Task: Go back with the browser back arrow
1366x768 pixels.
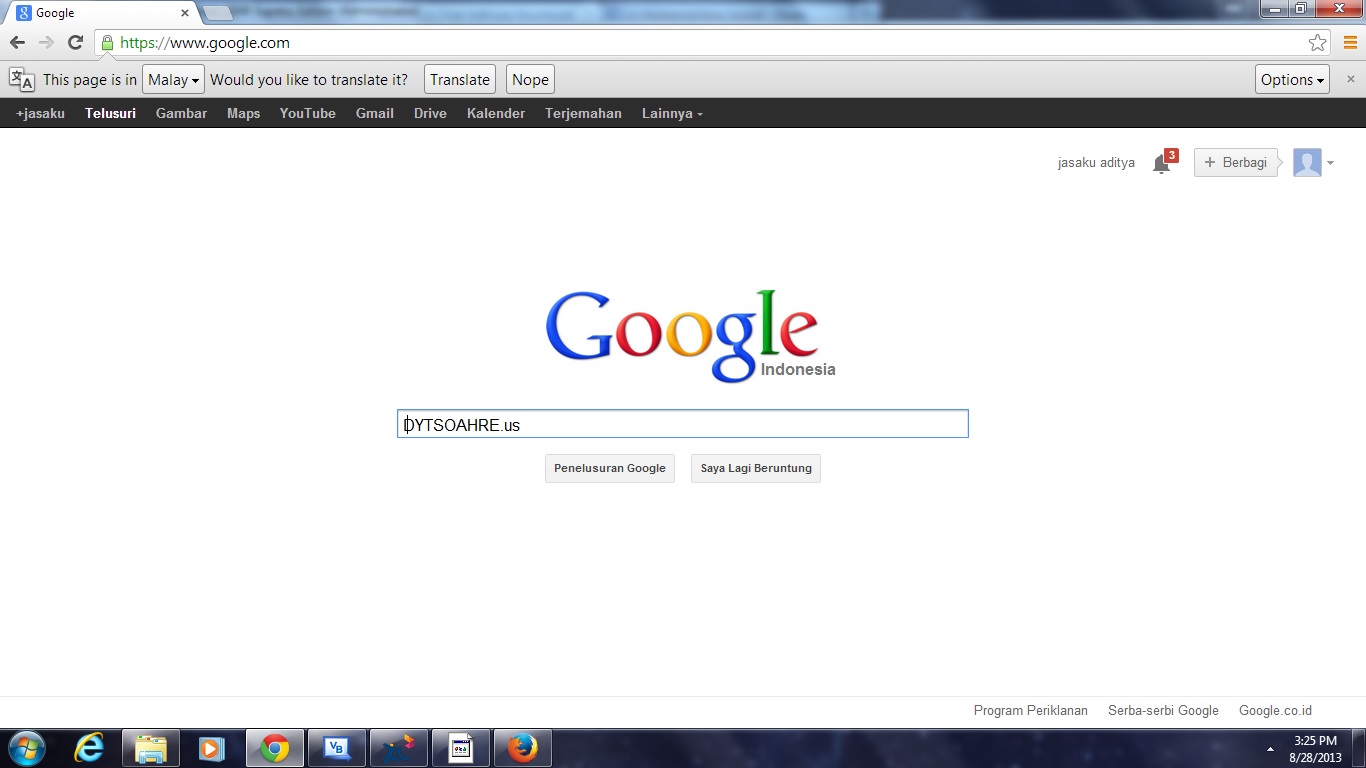Action: [x=17, y=43]
